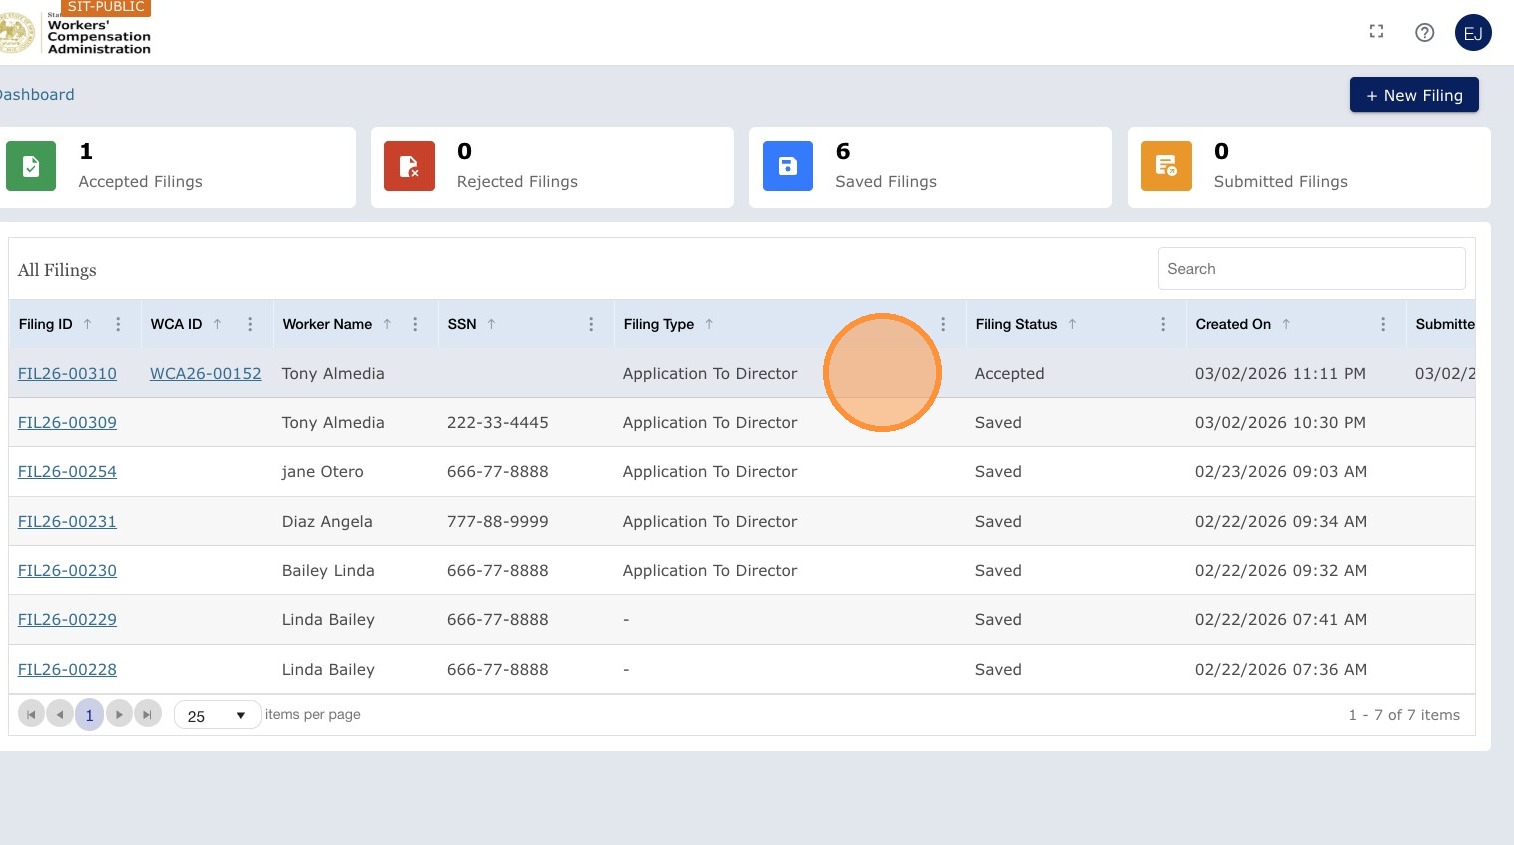Open filing link FIL26-00310
Viewport: 1514px width, 845px height.
click(67, 373)
